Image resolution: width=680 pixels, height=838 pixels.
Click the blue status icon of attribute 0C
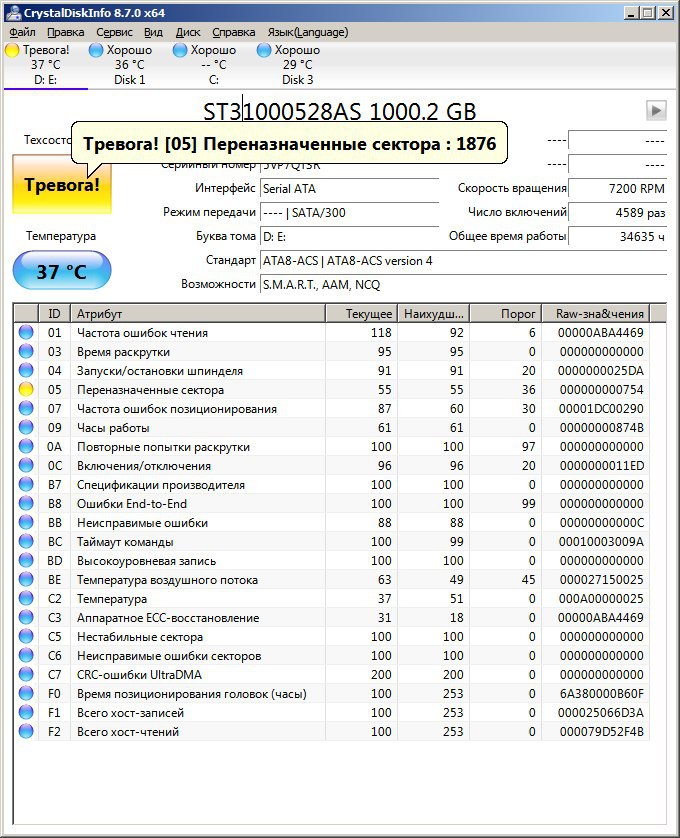tap(26, 465)
